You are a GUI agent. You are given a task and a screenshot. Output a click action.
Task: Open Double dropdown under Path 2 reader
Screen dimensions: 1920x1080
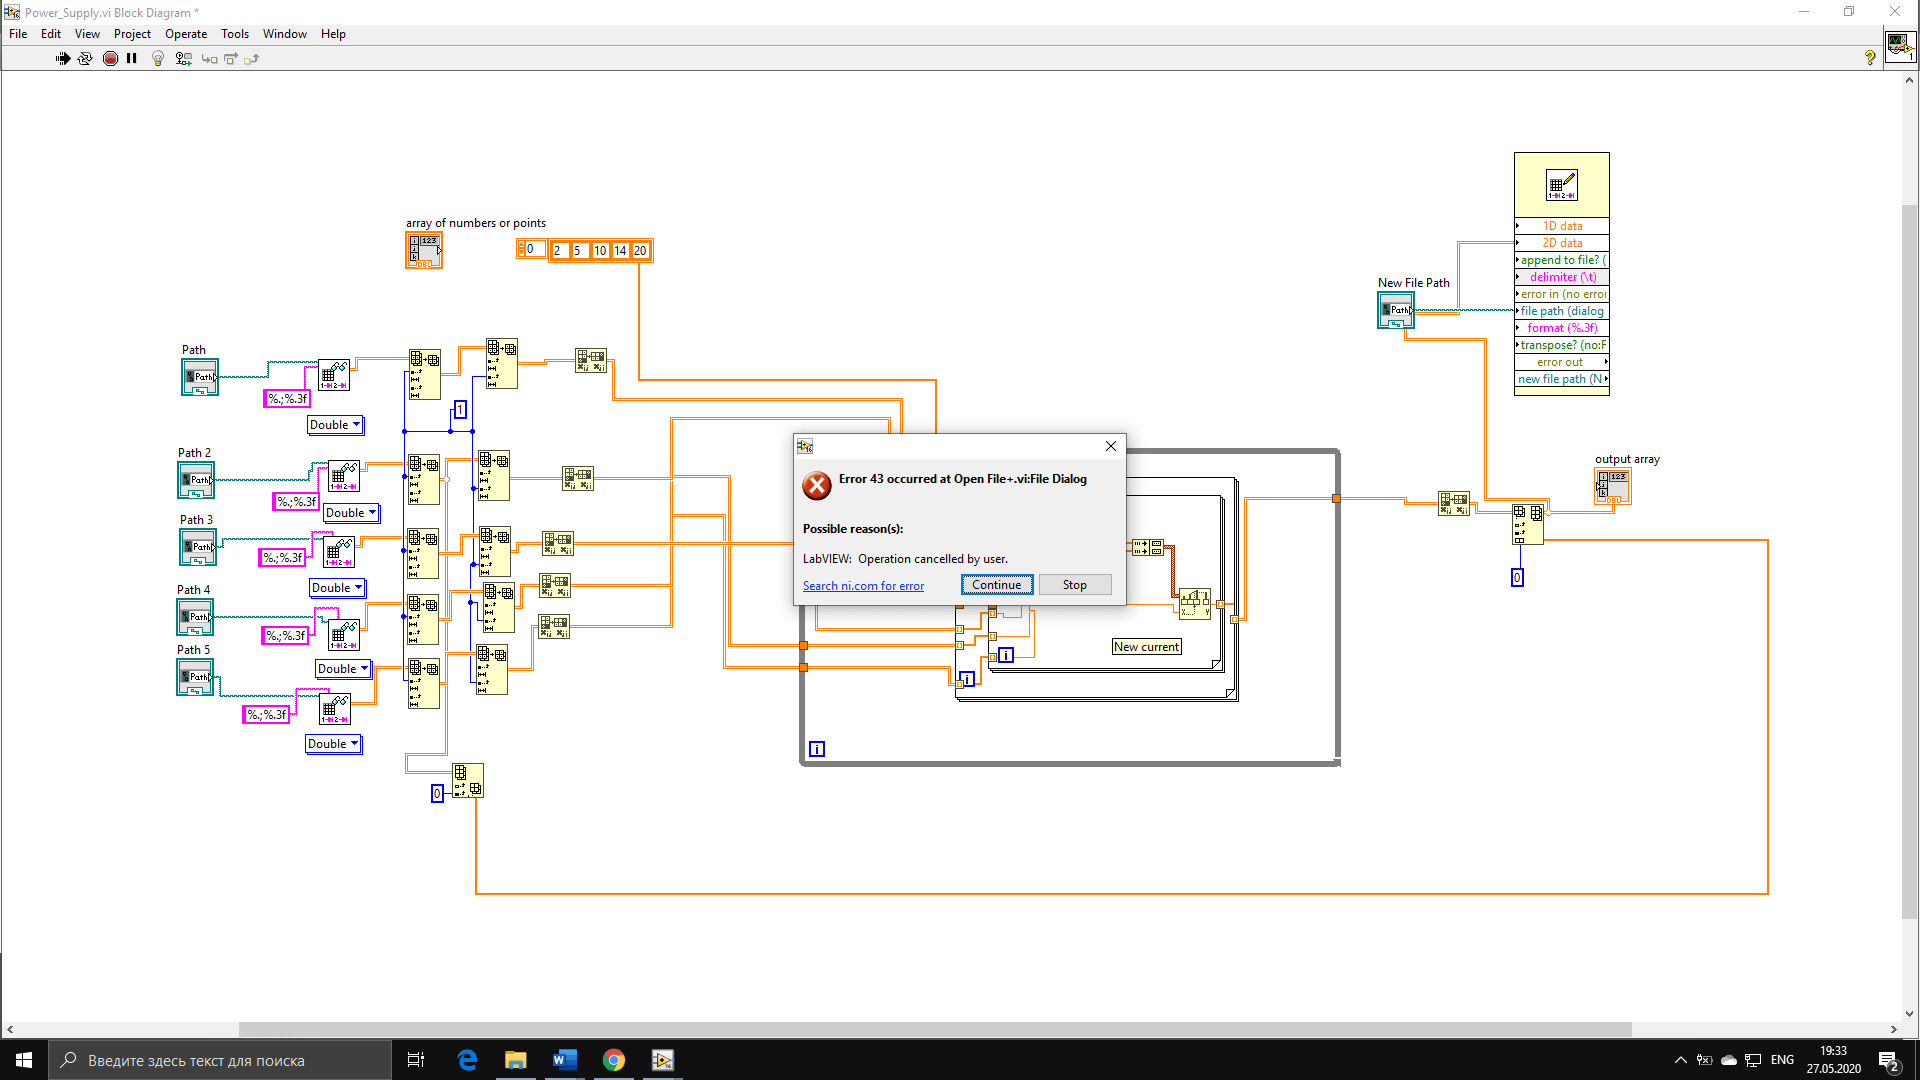point(351,513)
